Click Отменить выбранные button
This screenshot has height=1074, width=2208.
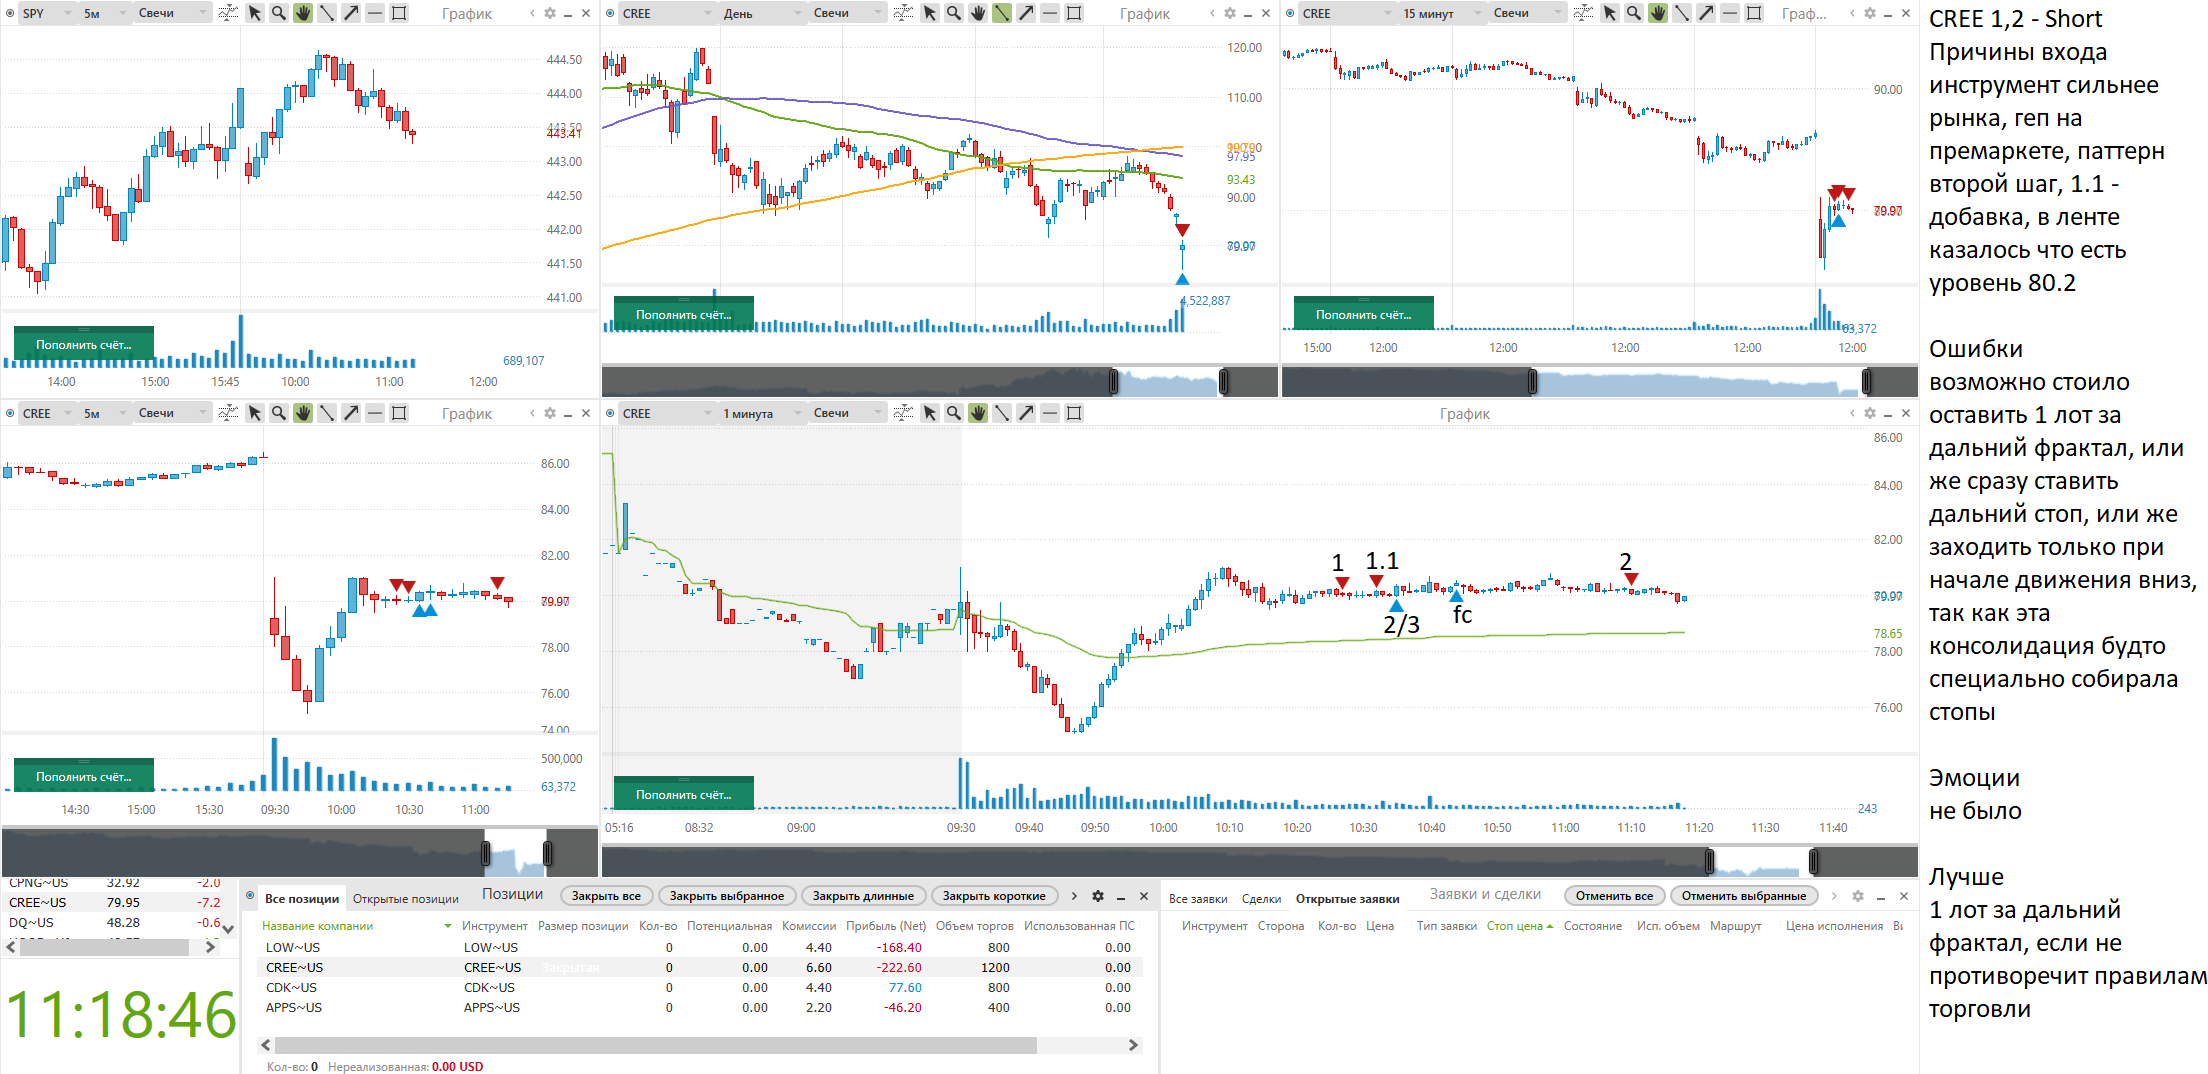[x=1744, y=896]
